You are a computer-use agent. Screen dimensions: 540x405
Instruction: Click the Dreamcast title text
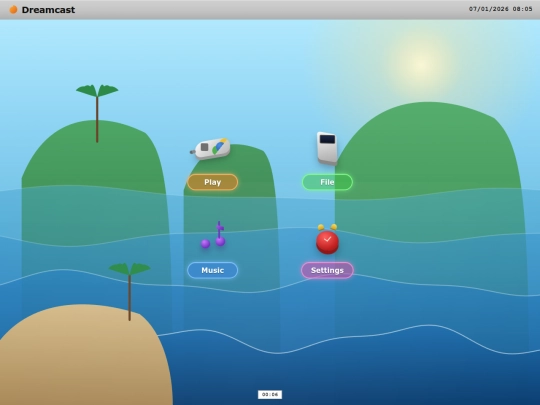pyautogui.click(x=48, y=10)
